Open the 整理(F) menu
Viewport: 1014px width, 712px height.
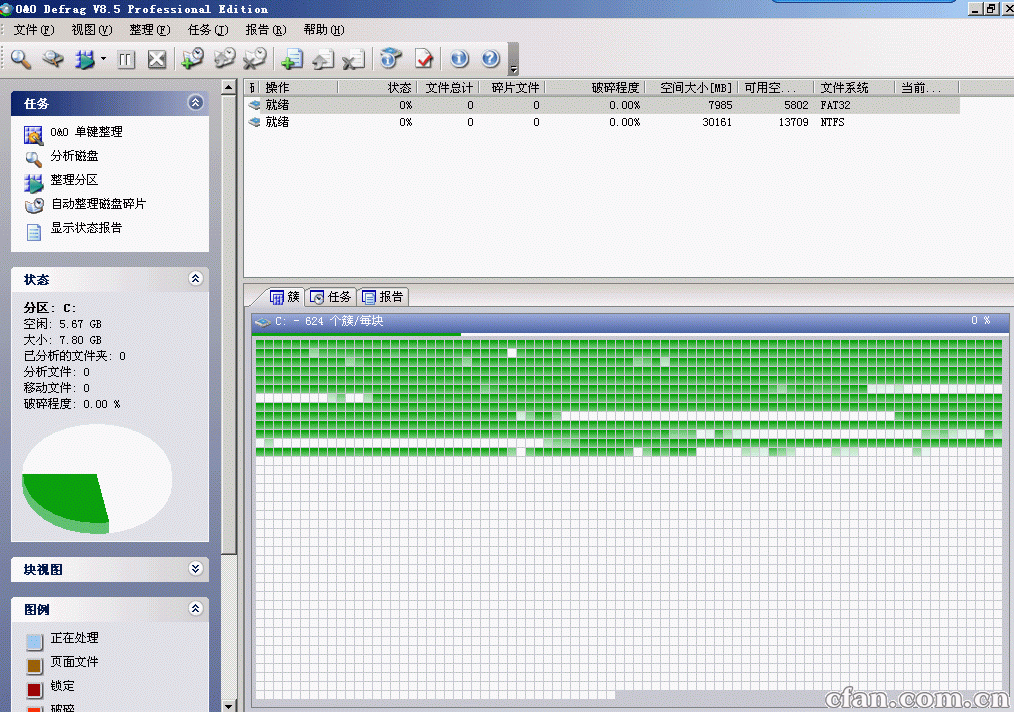(x=150, y=30)
